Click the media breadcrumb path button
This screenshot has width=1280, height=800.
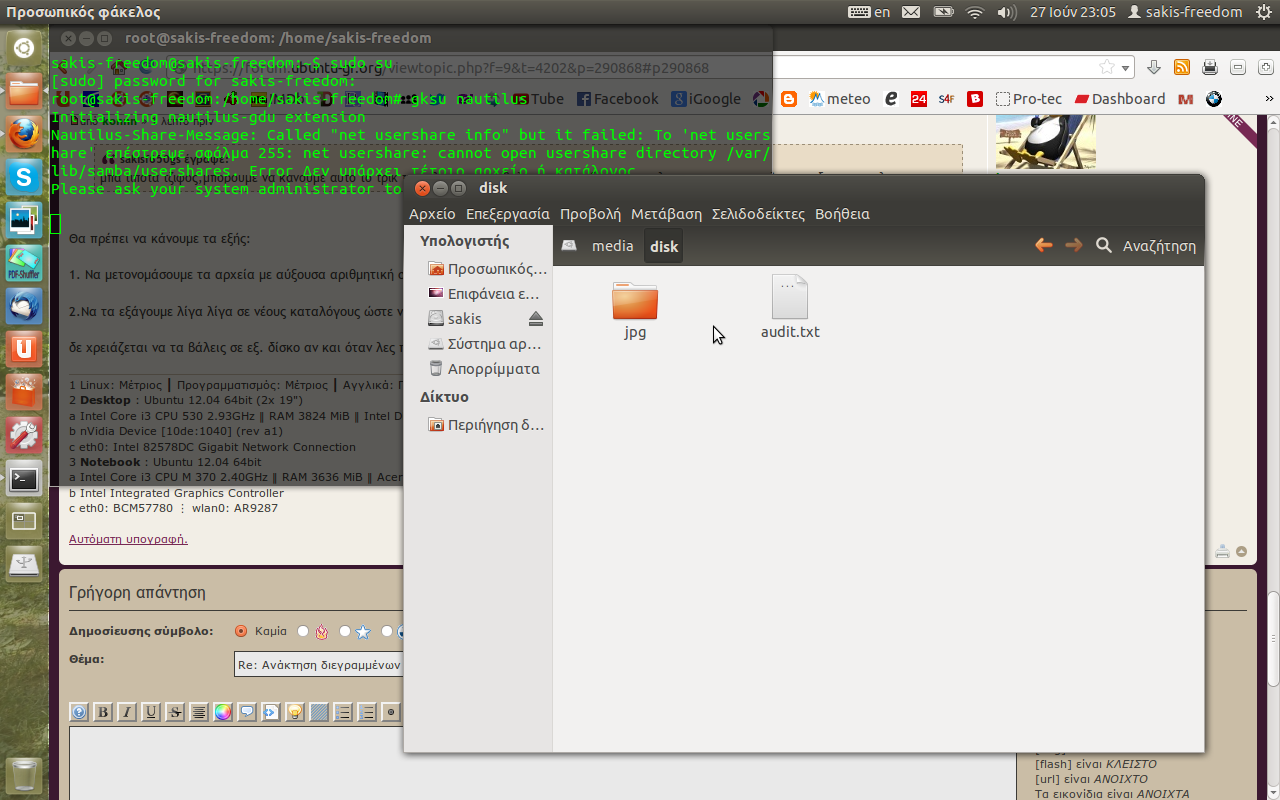pyautogui.click(x=612, y=246)
